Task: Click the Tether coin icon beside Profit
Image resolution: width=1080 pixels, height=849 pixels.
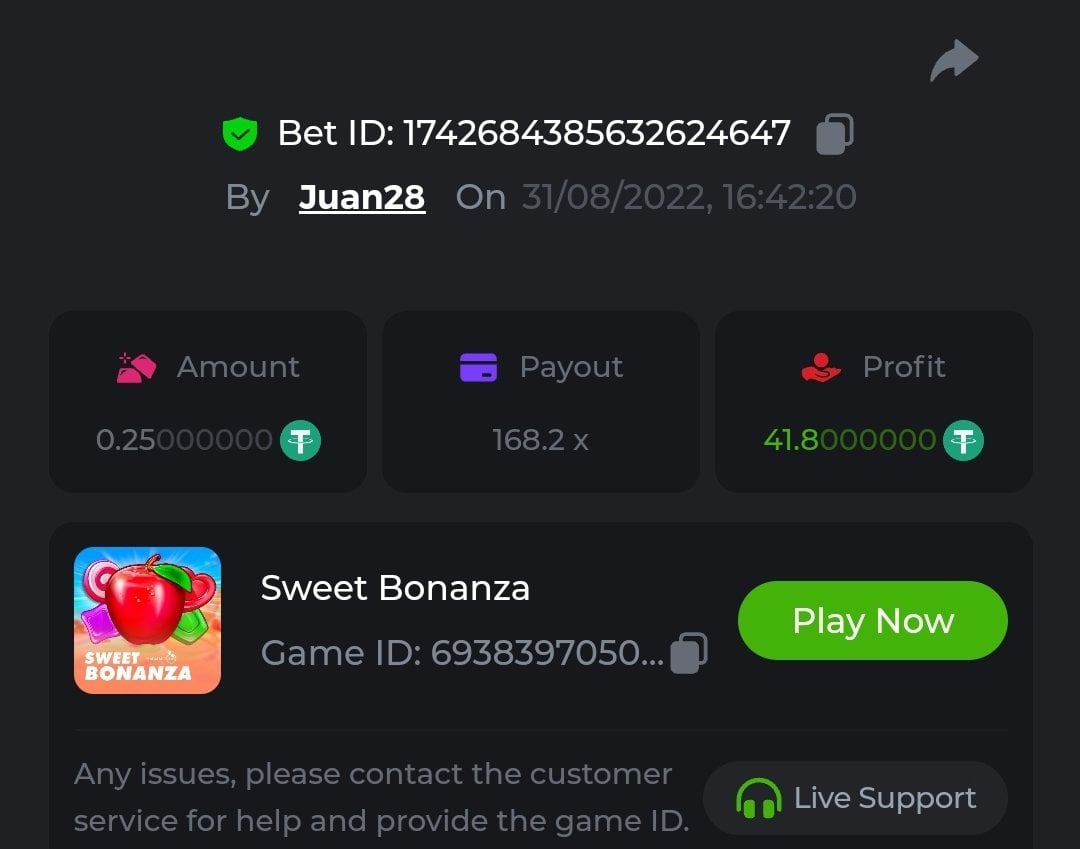Action: point(963,440)
